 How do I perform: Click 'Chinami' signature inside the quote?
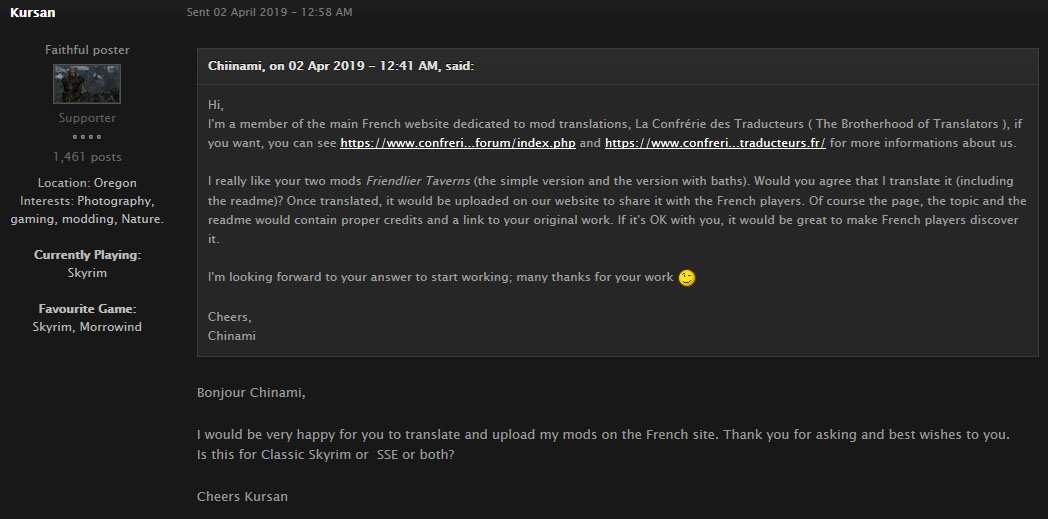coord(232,336)
